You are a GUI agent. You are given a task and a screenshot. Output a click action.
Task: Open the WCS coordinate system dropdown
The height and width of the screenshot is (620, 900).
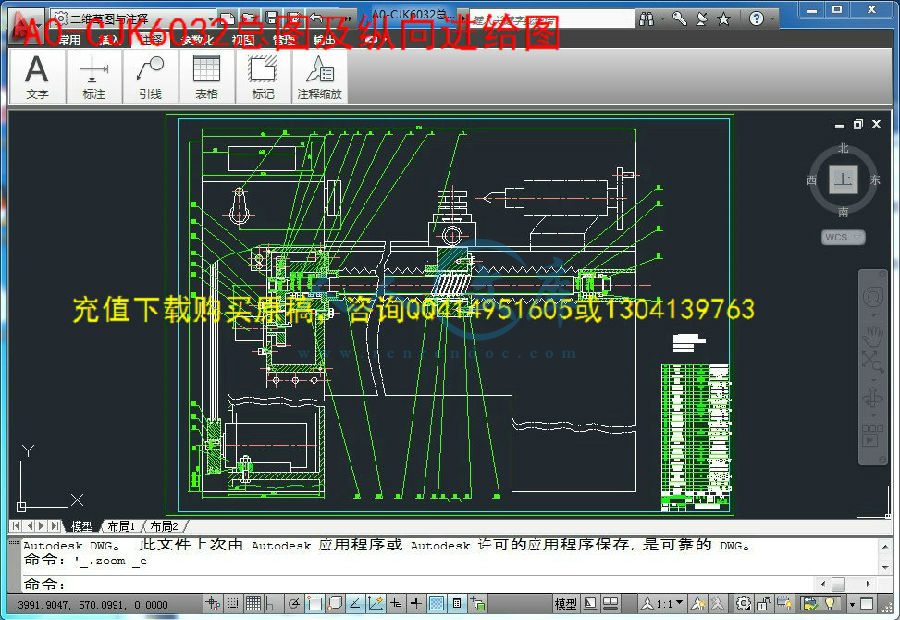(x=843, y=237)
